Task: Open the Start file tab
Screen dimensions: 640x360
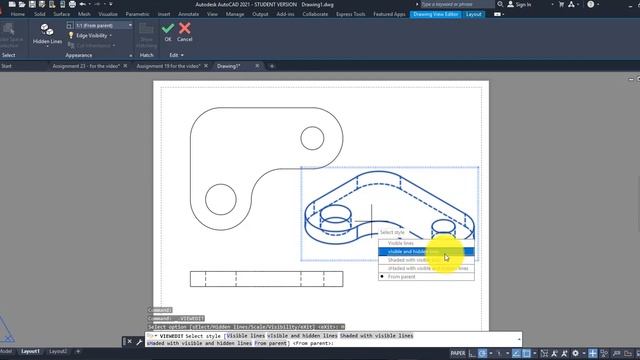Action: 6,66
